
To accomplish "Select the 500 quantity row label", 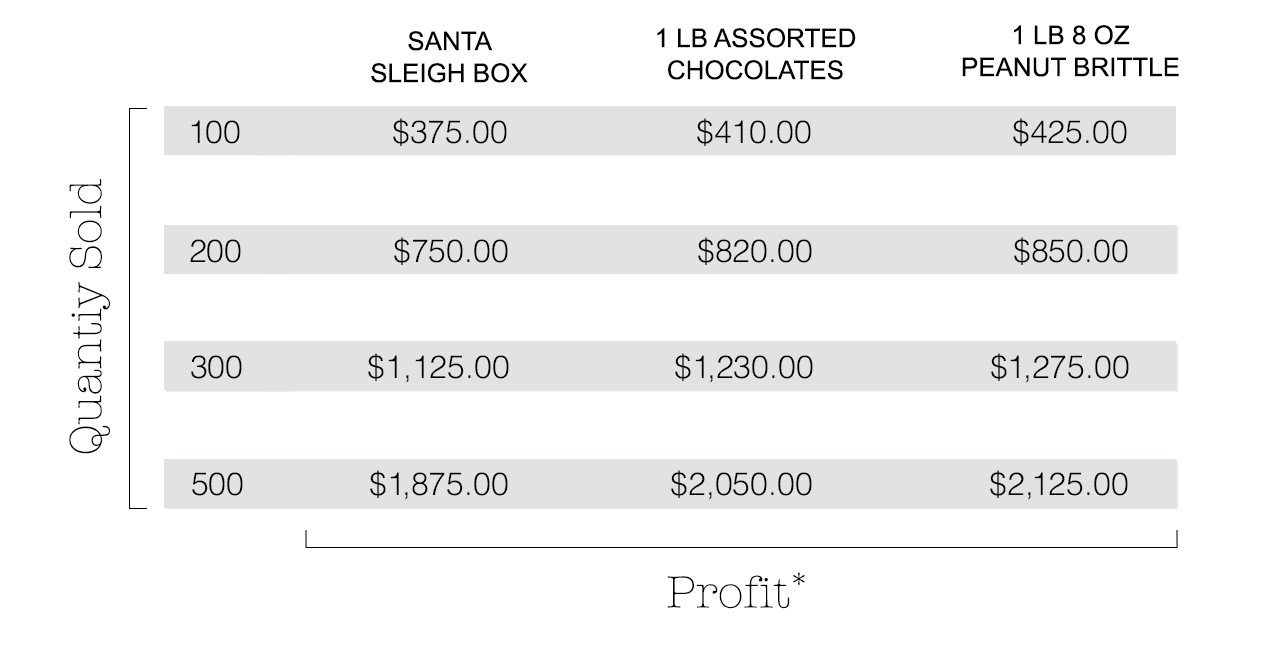I will [215, 485].
